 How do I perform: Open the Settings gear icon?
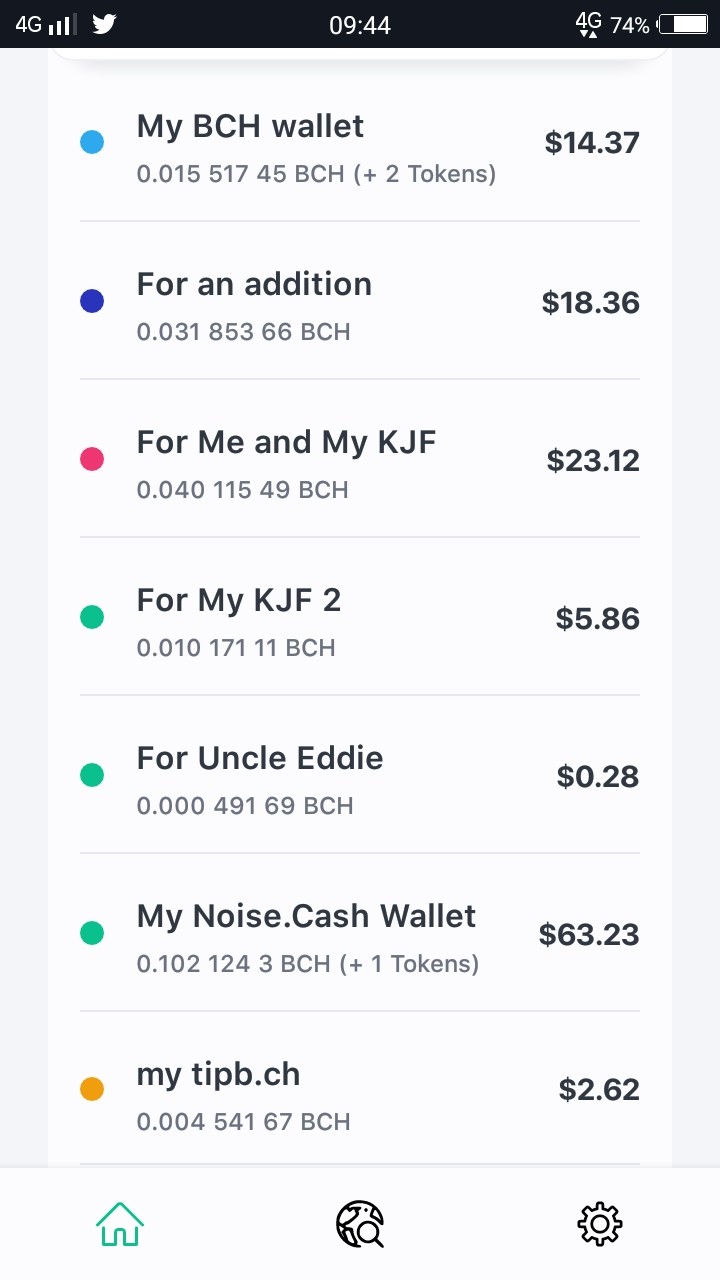pos(600,1223)
